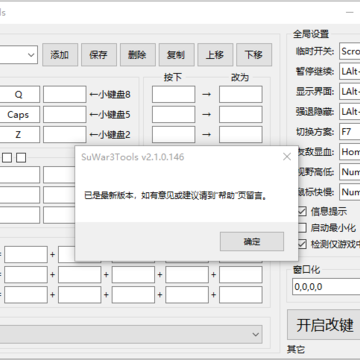The height and width of the screenshot is (360, 360).
Task: Expand the wide dropdown at window bottom
Action: click(x=131, y=334)
